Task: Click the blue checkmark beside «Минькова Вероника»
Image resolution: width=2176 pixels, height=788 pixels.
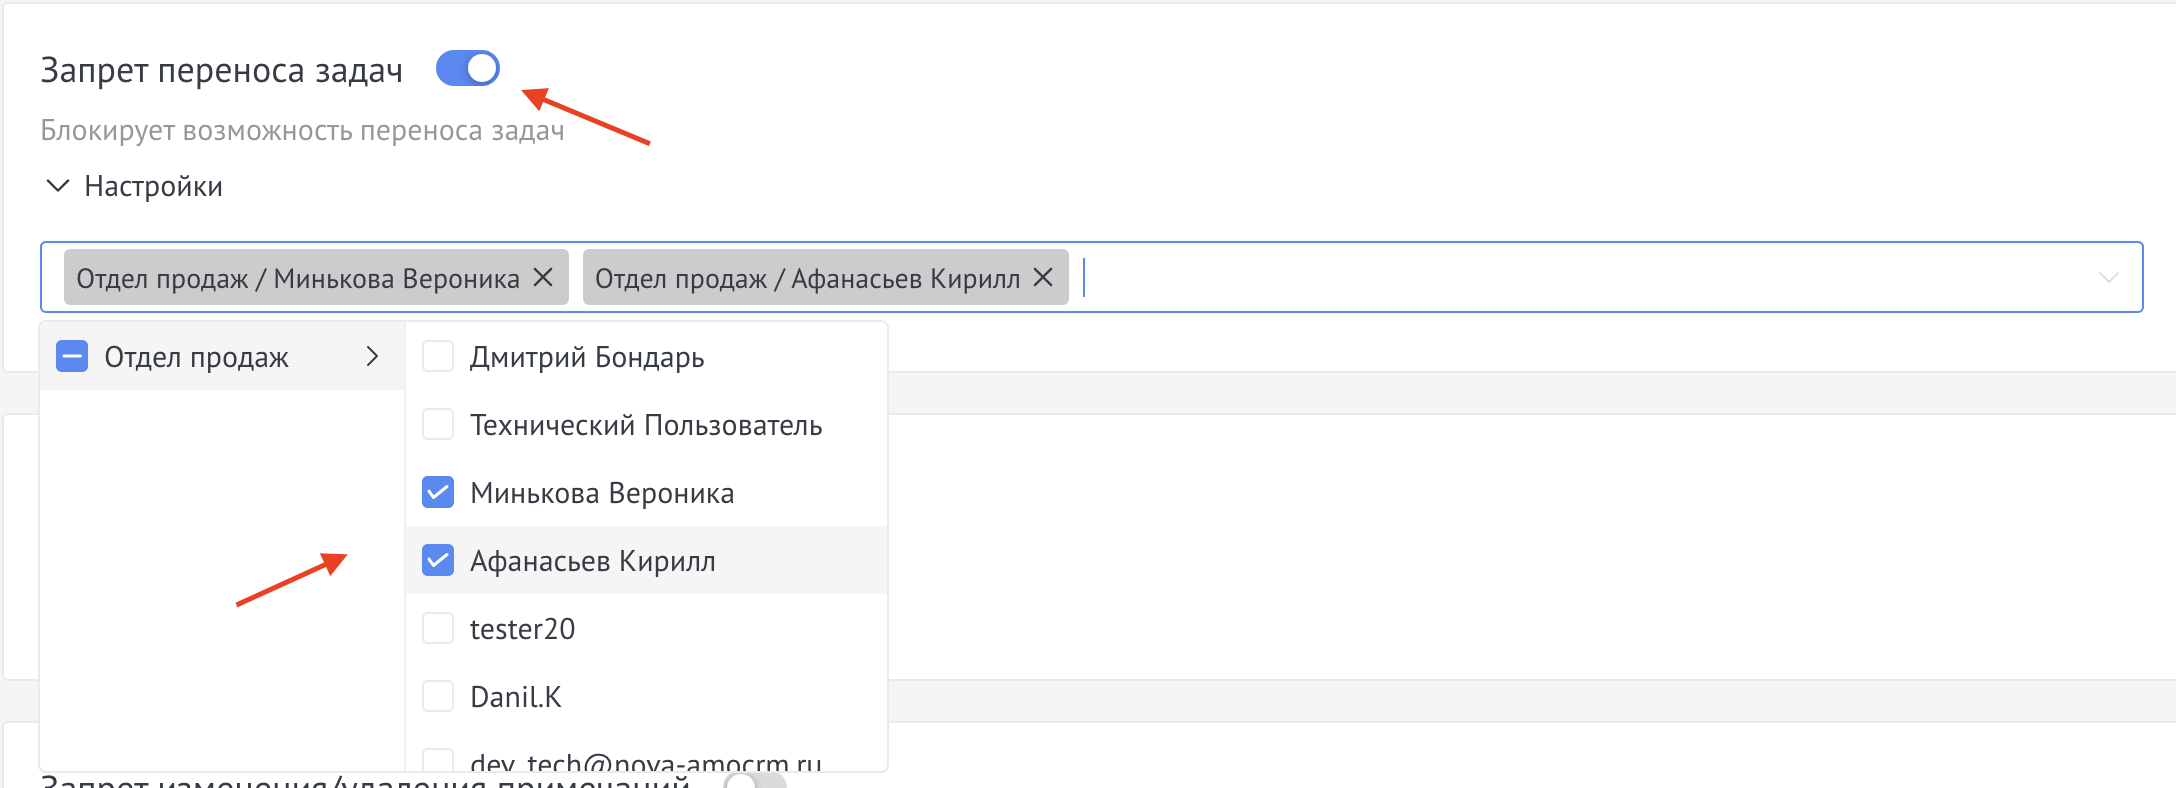Action: click(437, 492)
